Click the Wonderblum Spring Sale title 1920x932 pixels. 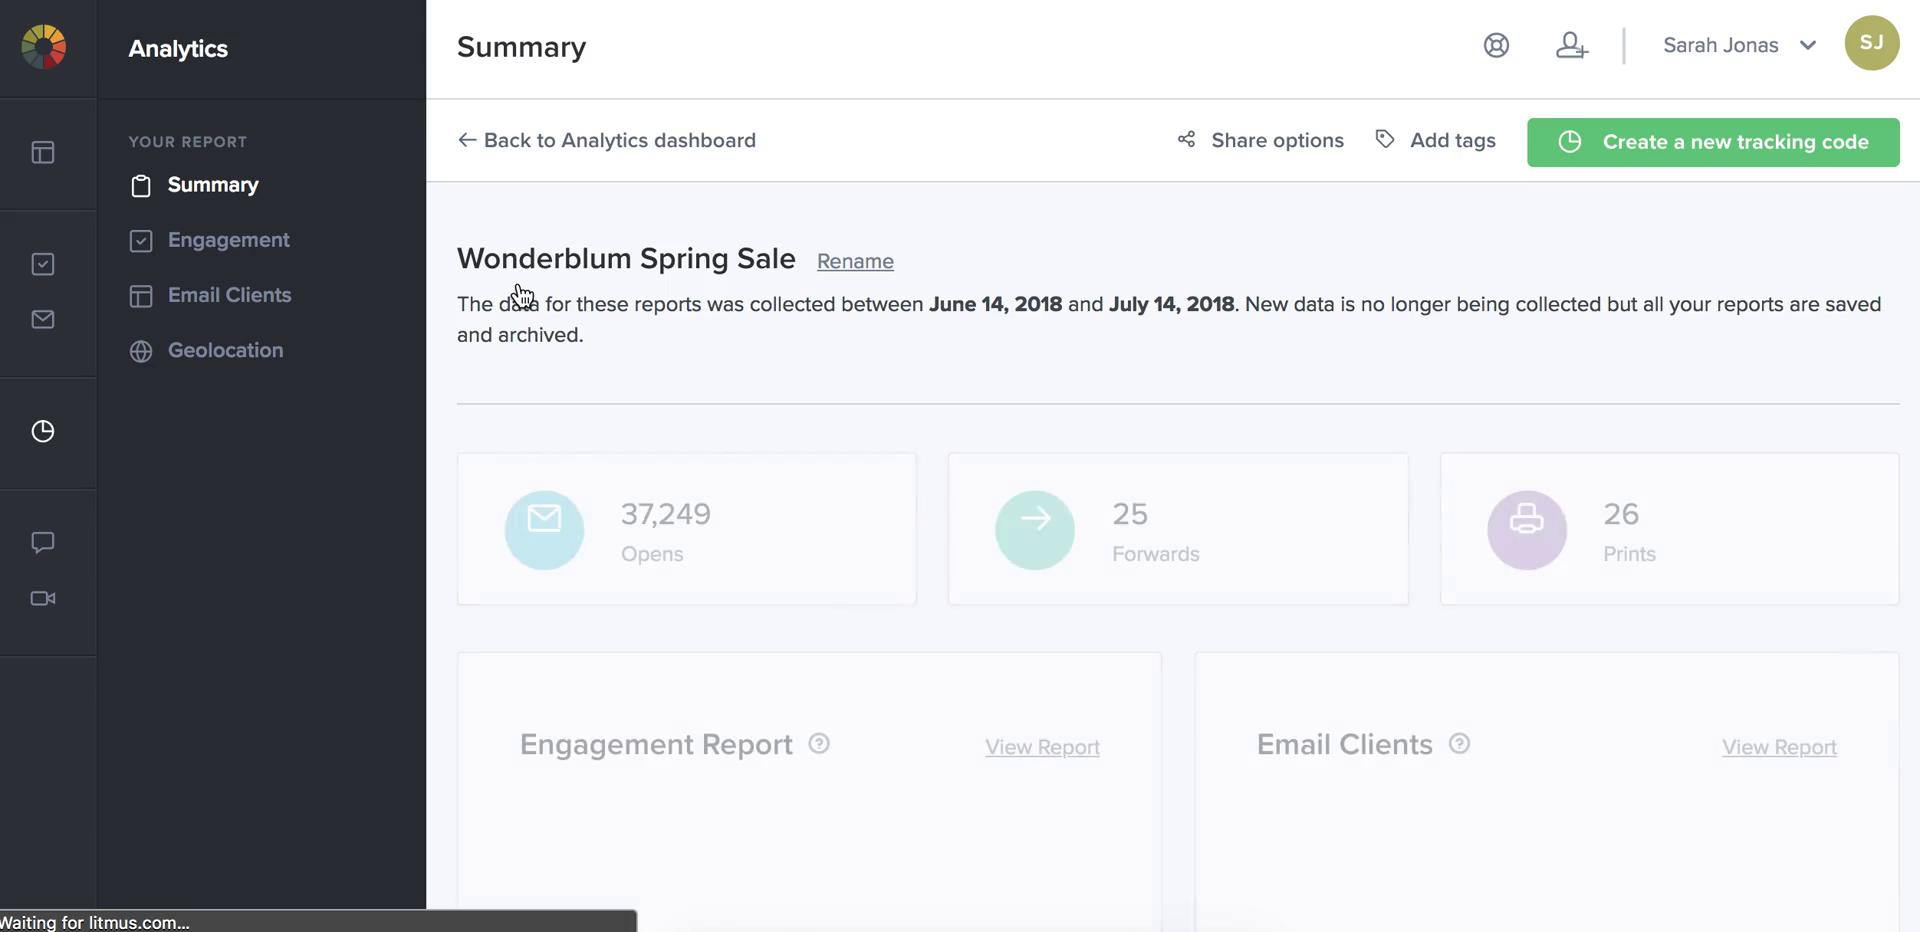point(626,258)
